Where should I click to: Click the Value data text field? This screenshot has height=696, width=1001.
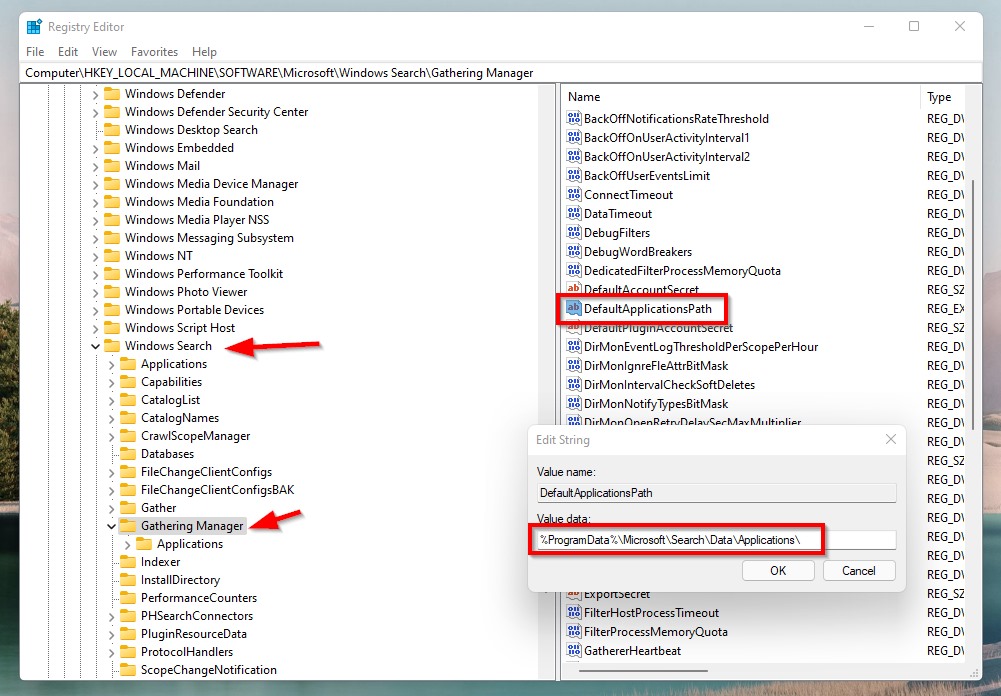[716, 540]
